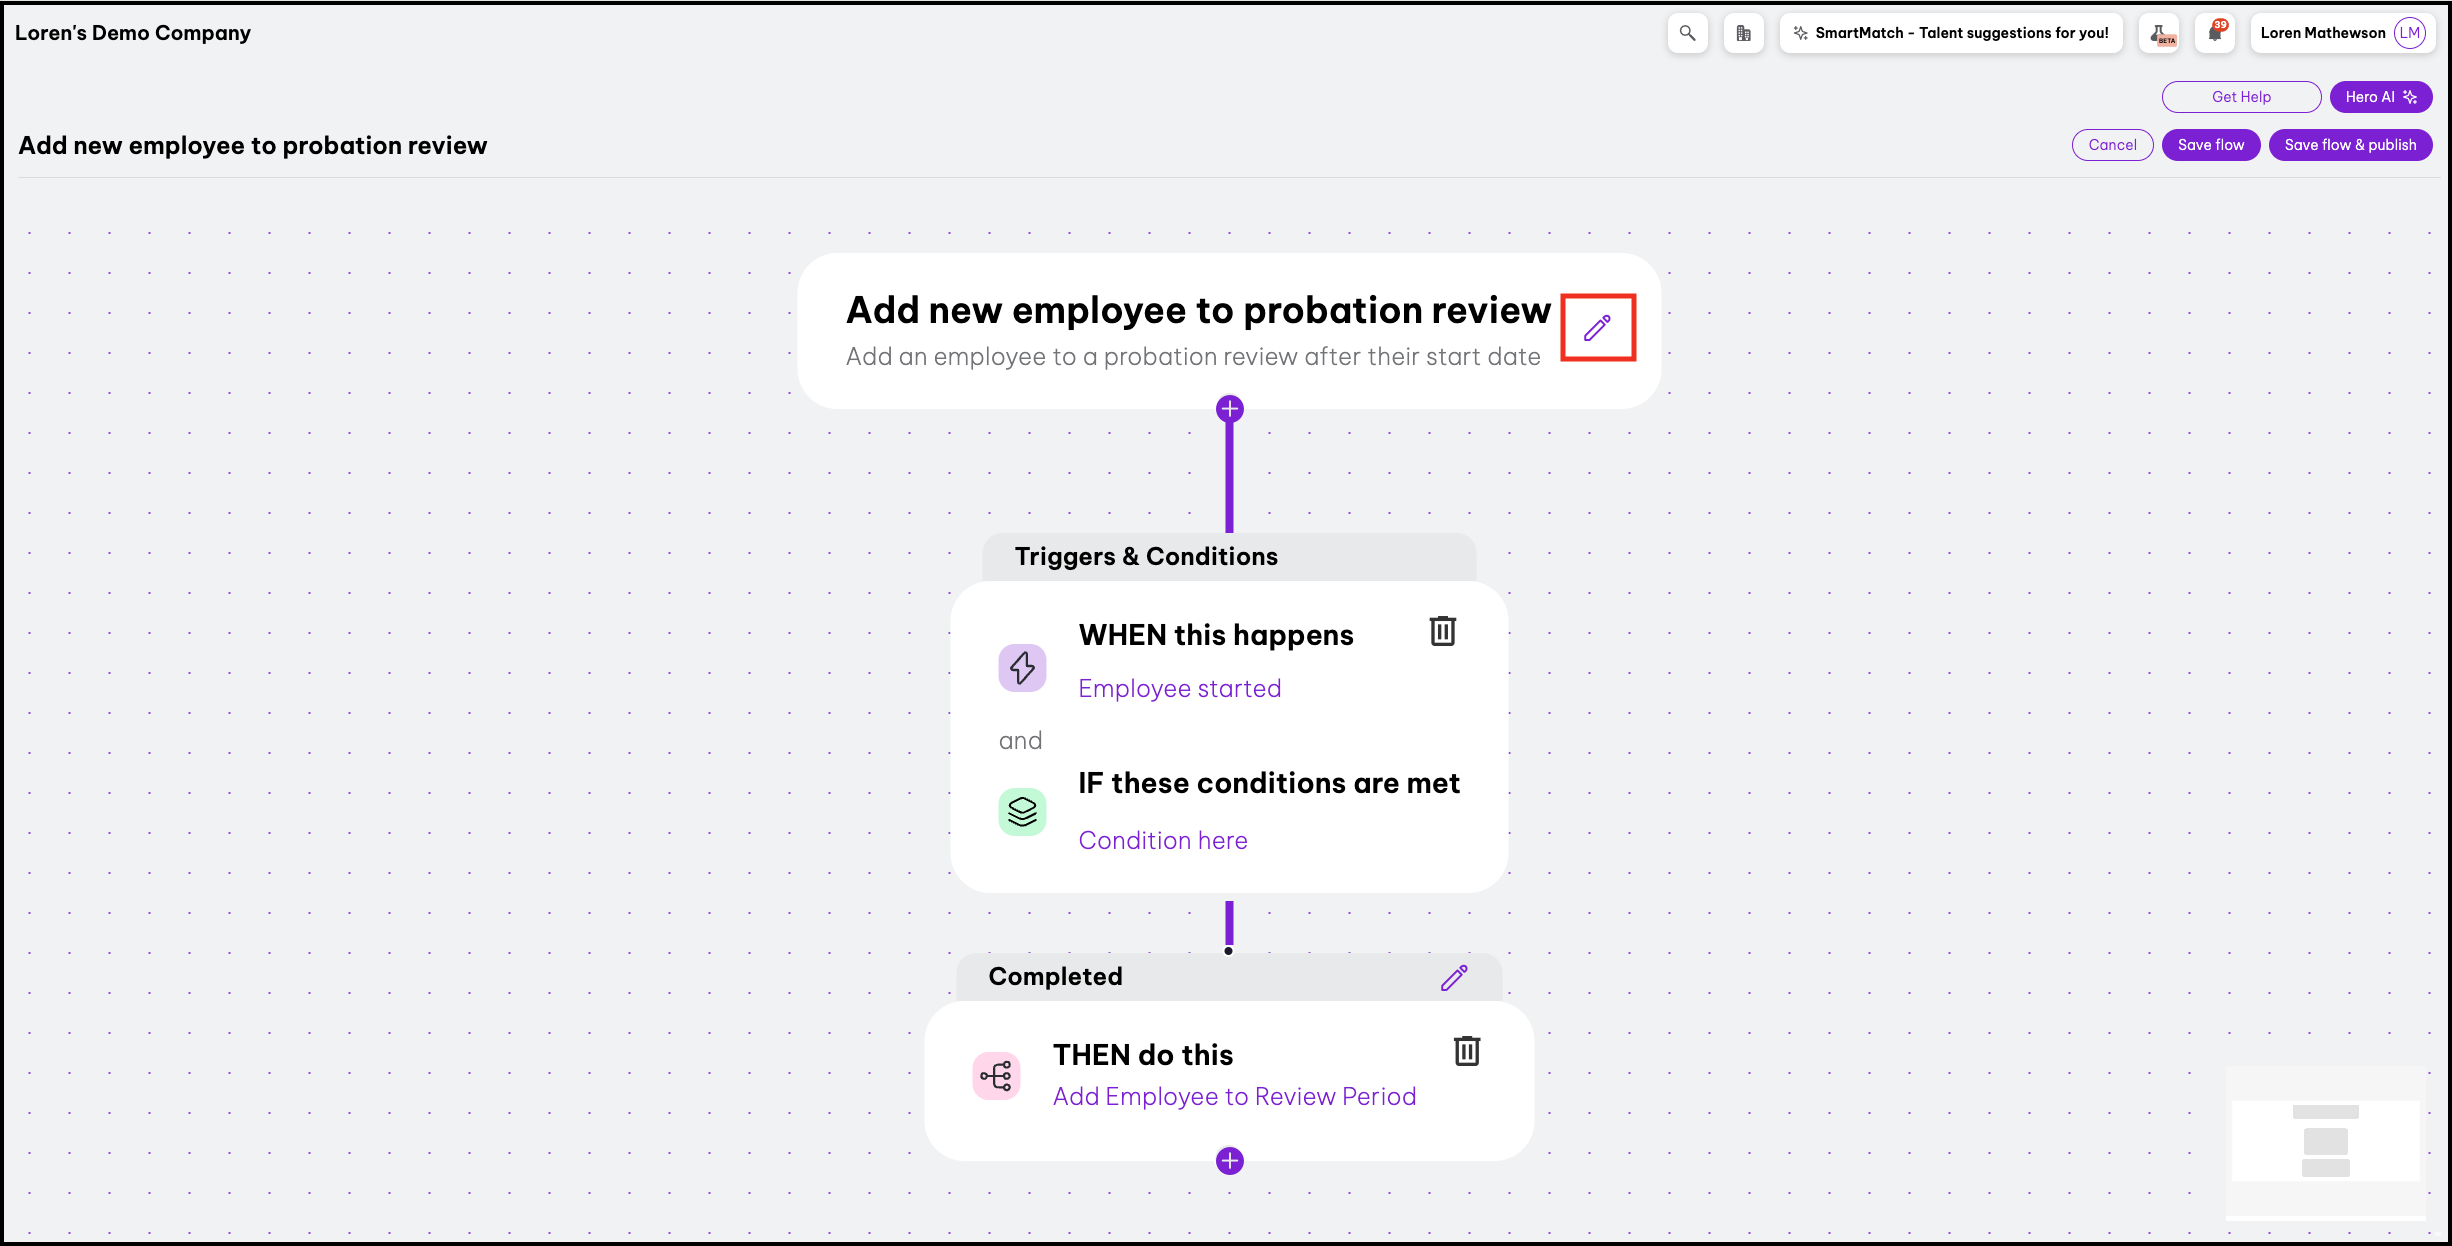This screenshot has width=2452, height=1246.
Task: Click the minimap preview of the flow
Action: [x=2325, y=1141]
